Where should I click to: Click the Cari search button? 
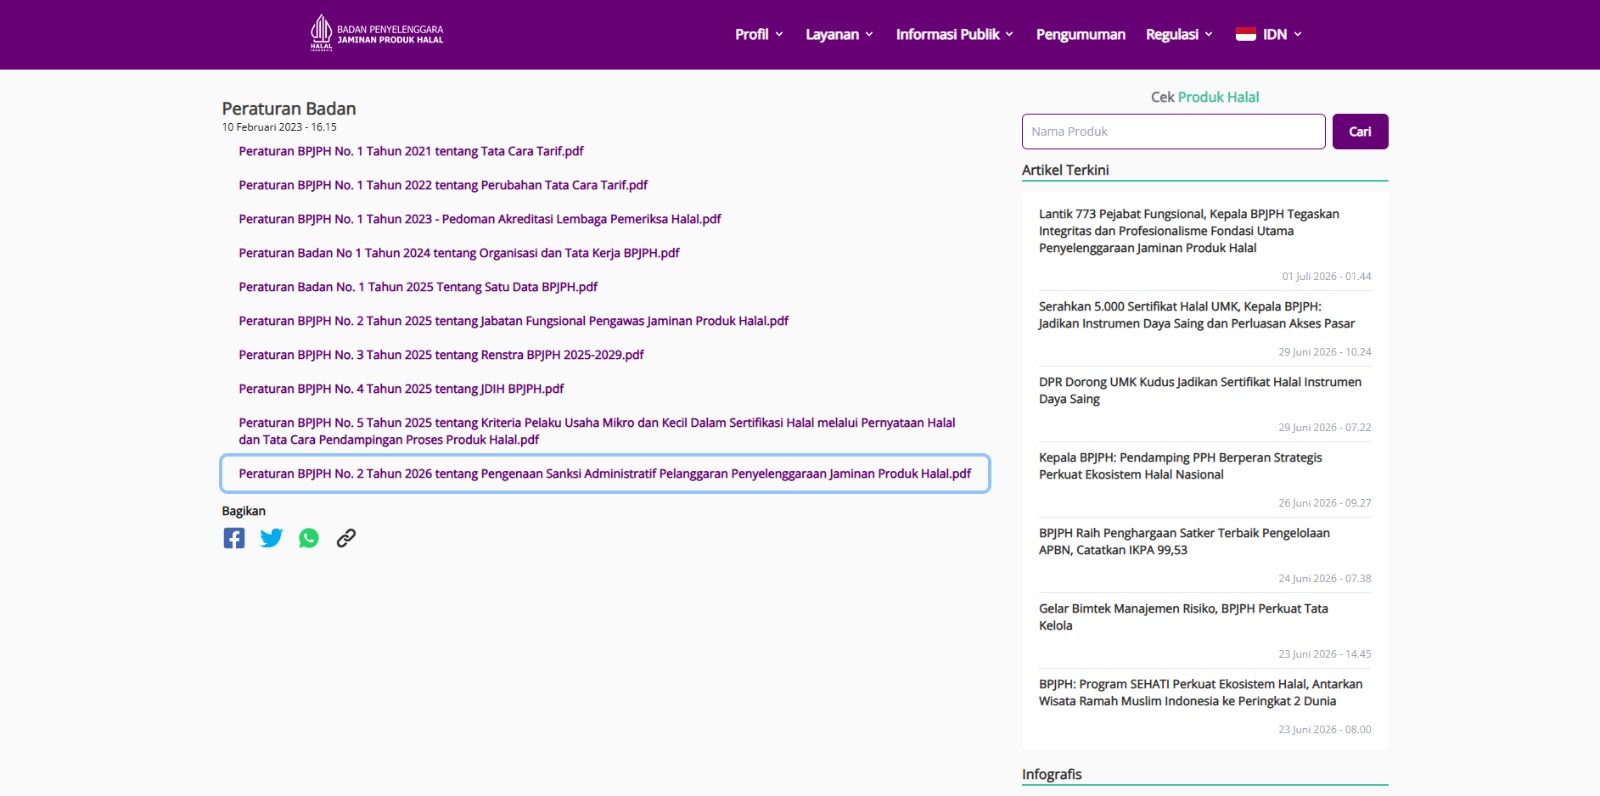[1360, 131]
